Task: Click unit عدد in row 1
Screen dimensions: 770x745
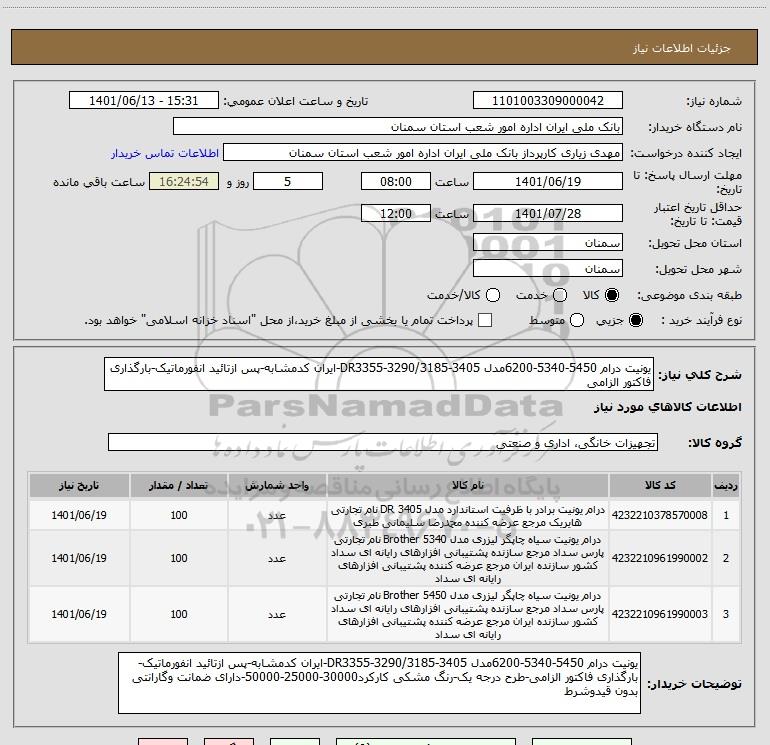Action: (x=277, y=515)
